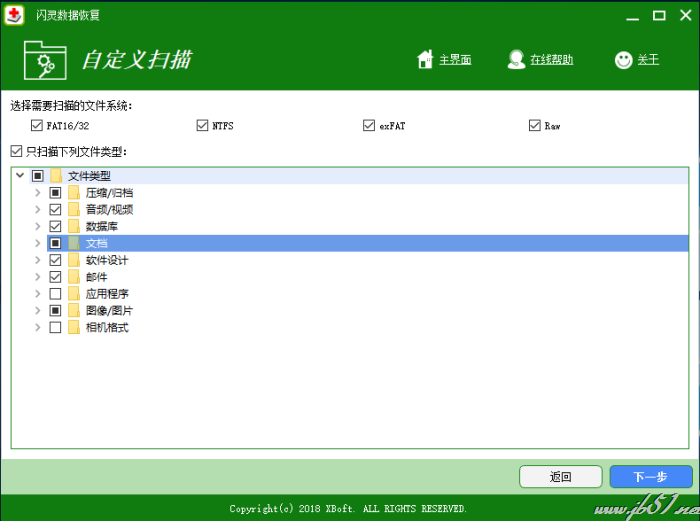This screenshot has width=700, height=521.
Task: Click the 相机格式 folder icon
Action: point(74,328)
